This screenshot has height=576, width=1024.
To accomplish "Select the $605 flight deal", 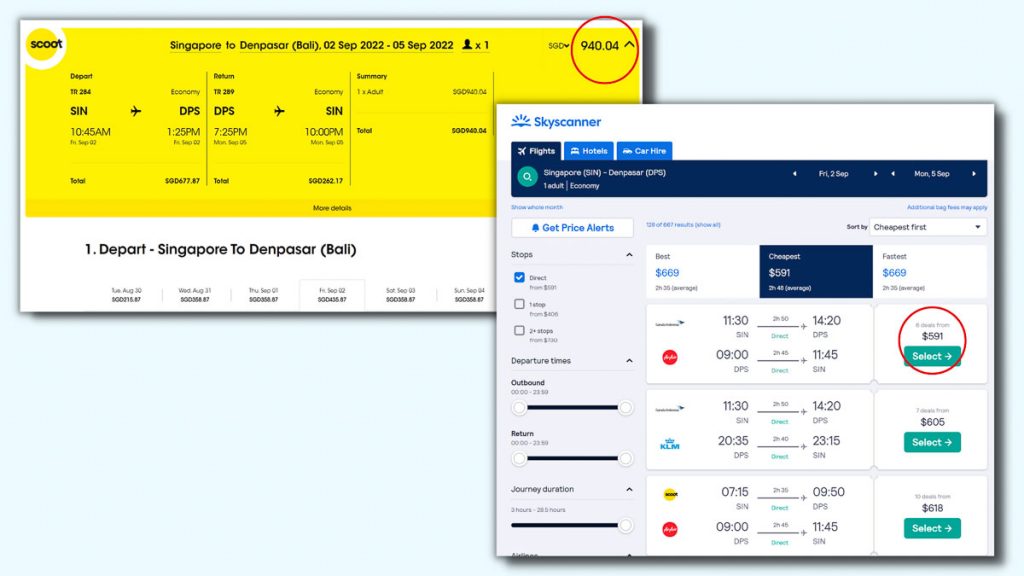I will click(932, 442).
